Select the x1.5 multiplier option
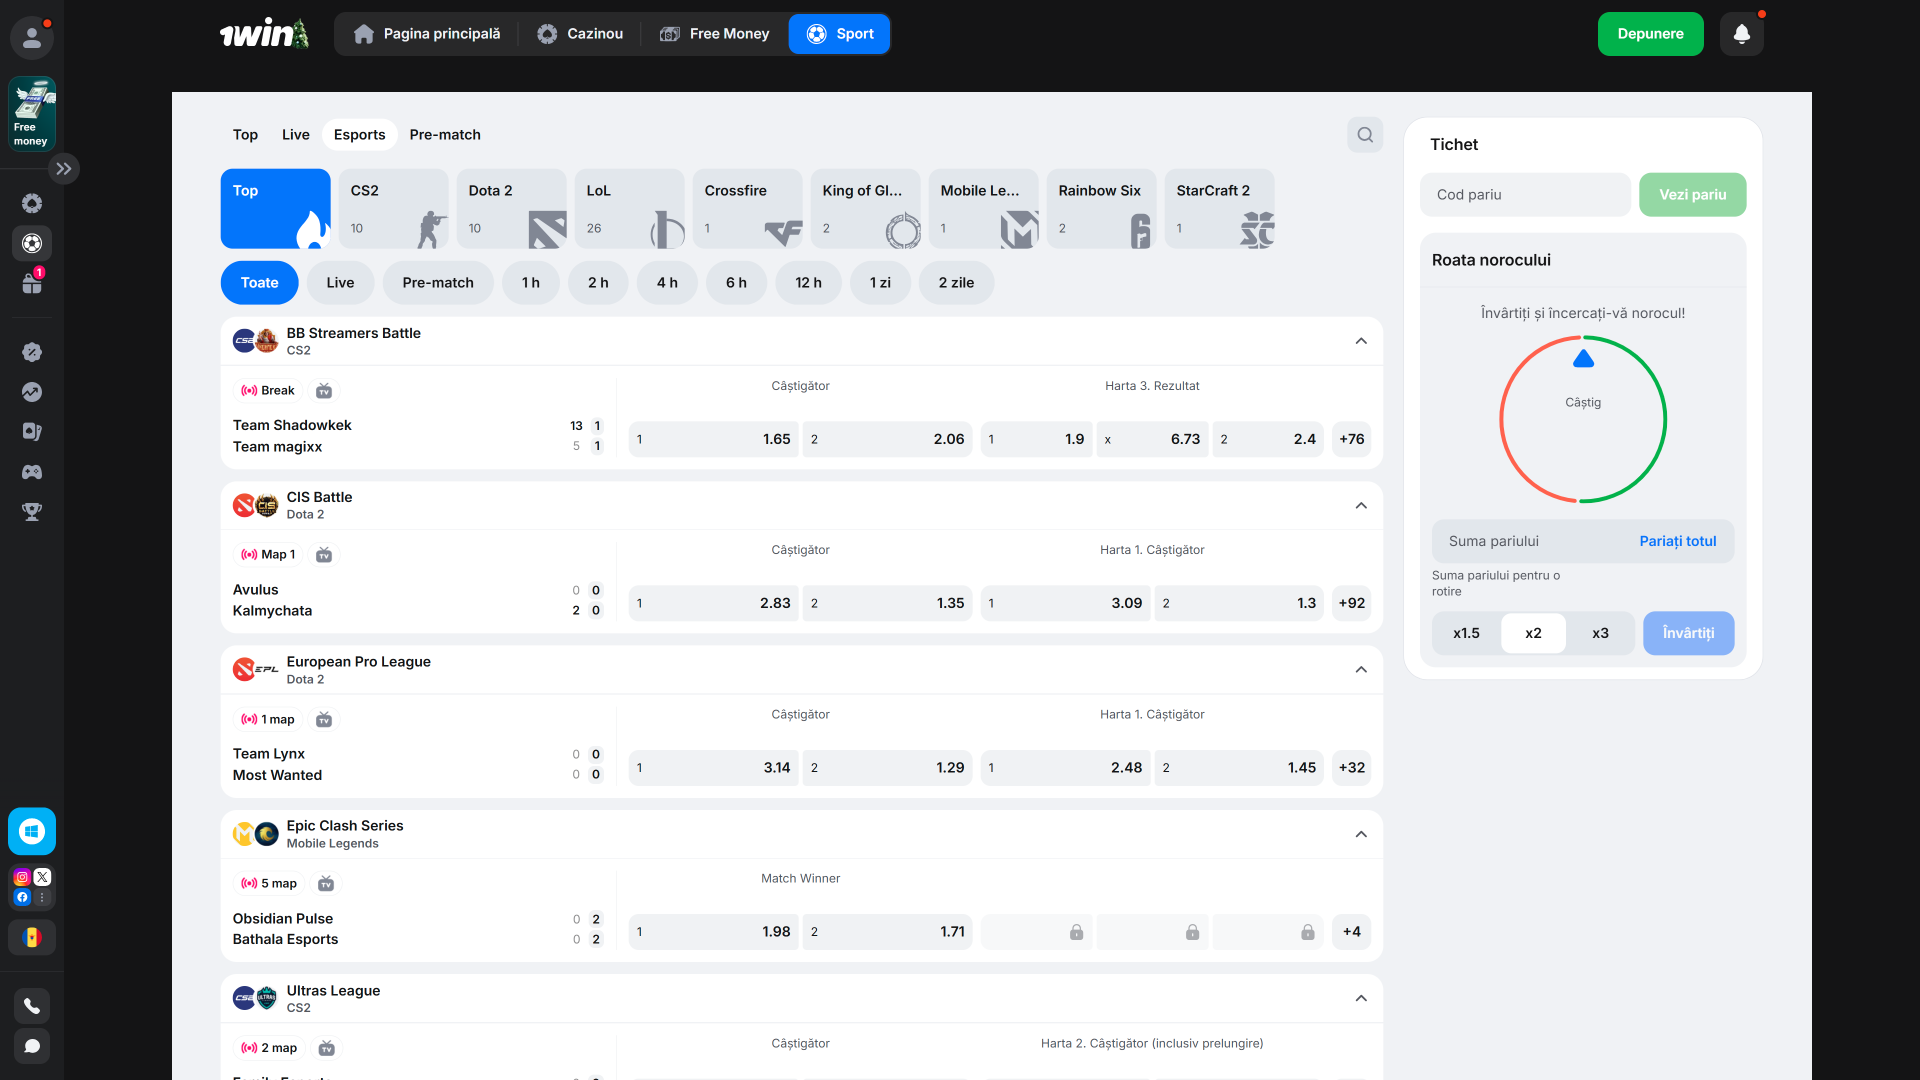 click(x=1466, y=633)
